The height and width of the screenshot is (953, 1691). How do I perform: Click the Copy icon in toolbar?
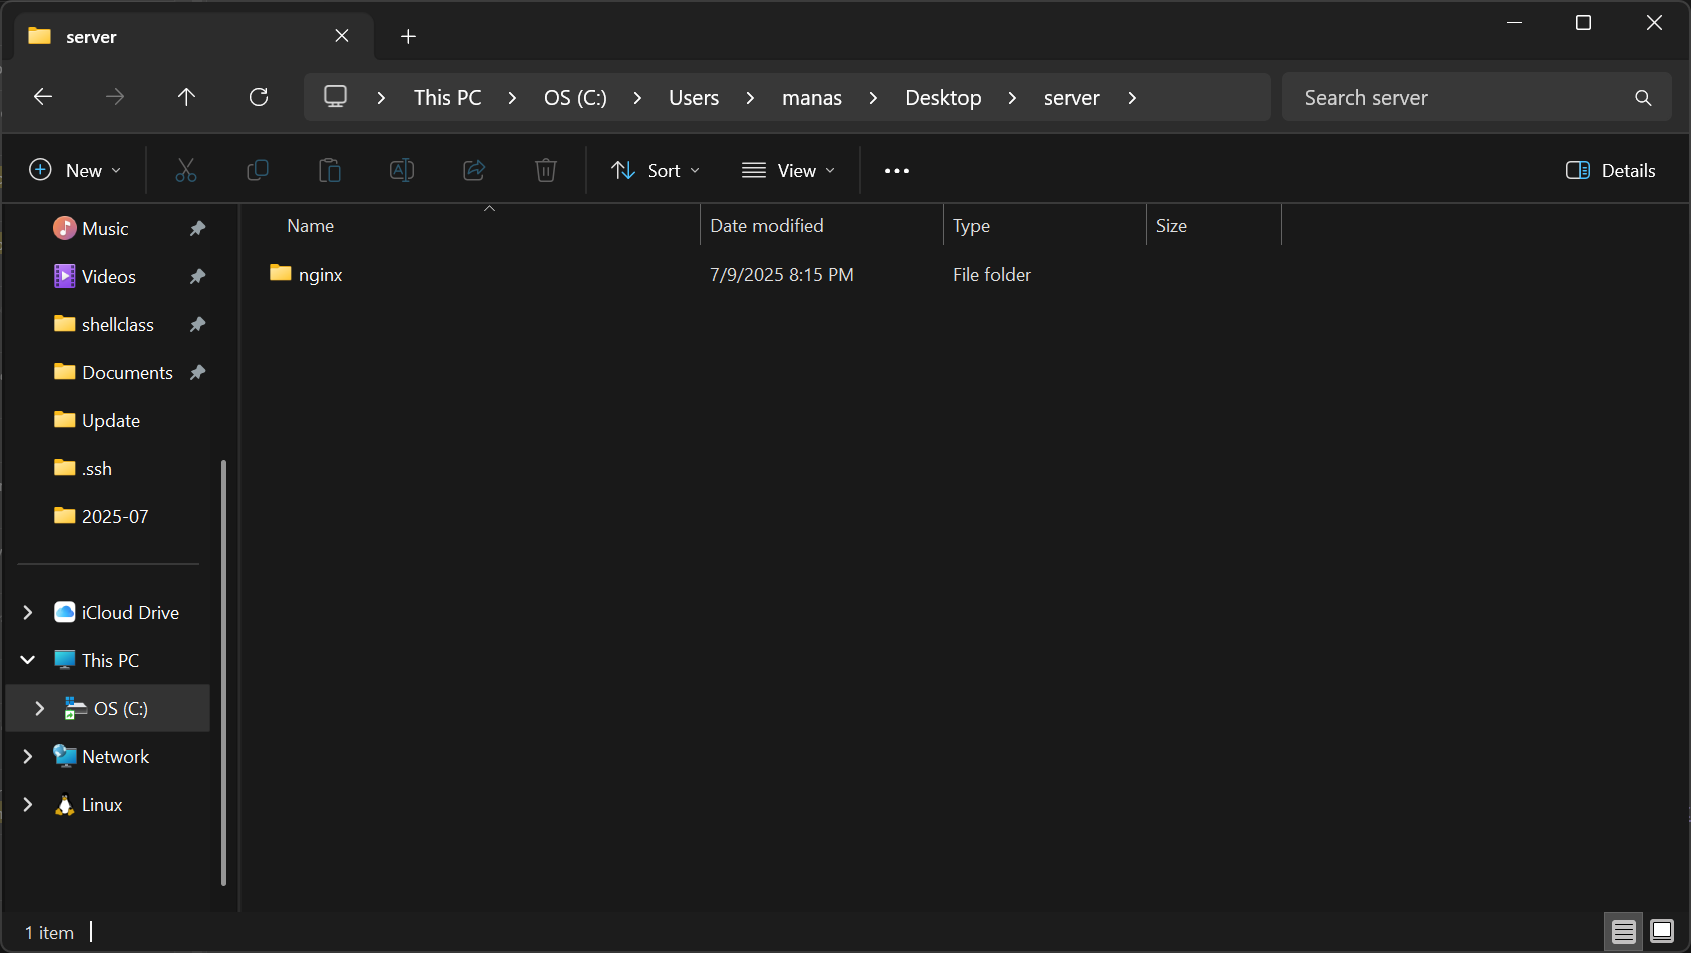tap(258, 170)
